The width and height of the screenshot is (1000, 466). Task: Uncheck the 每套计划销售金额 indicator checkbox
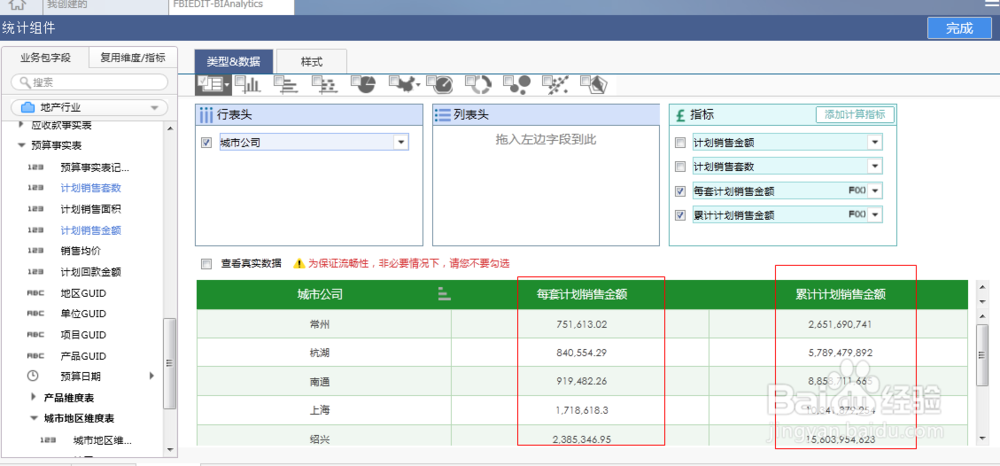point(680,191)
